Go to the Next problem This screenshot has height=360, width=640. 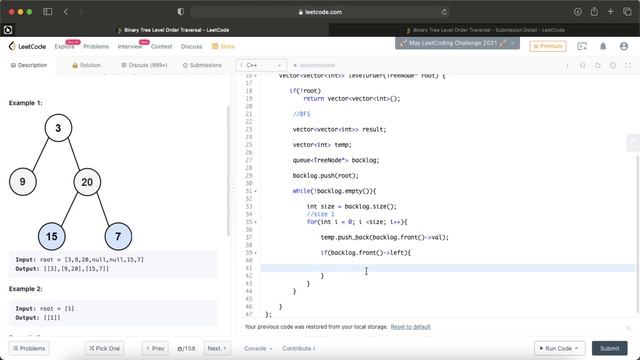click(x=217, y=349)
